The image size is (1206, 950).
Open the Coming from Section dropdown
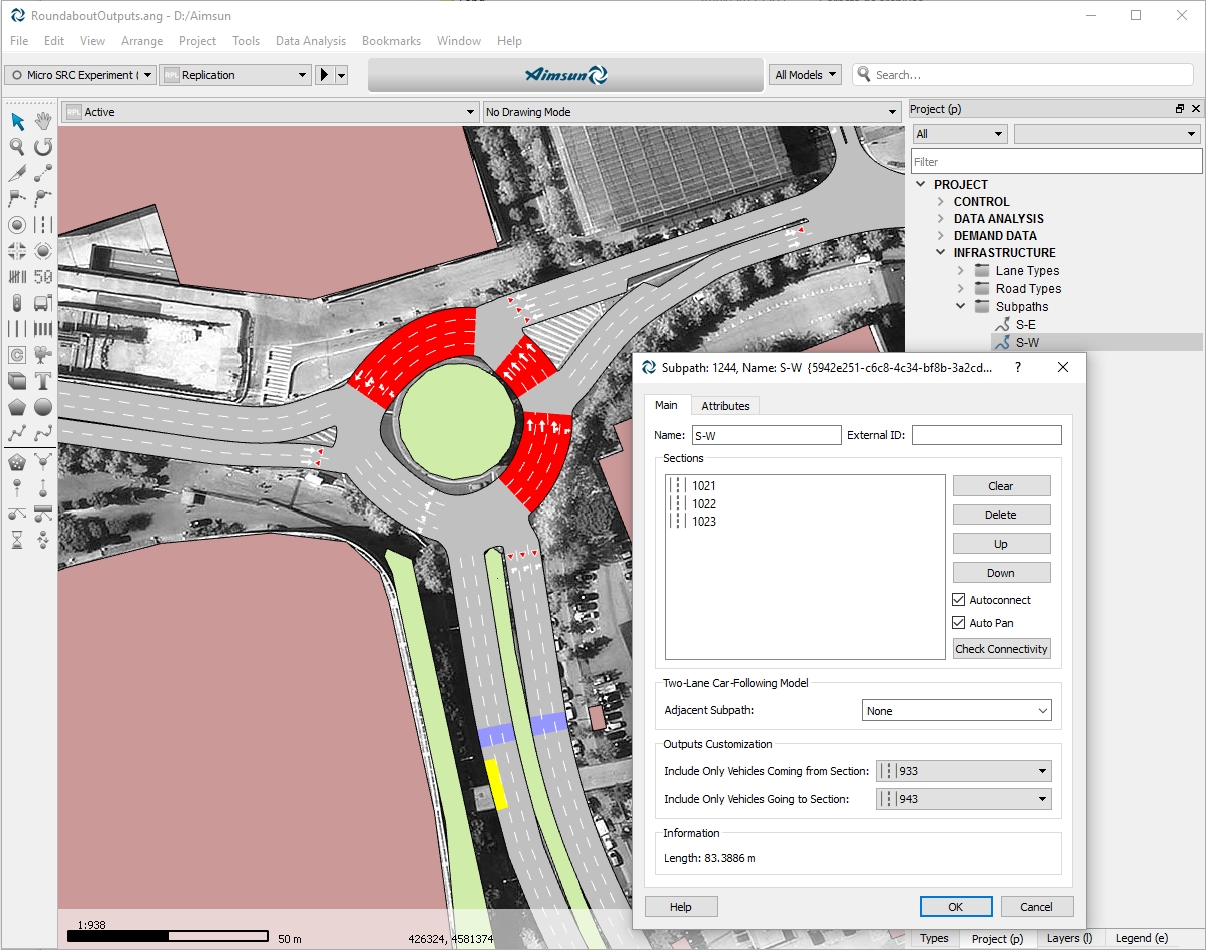point(963,771)
